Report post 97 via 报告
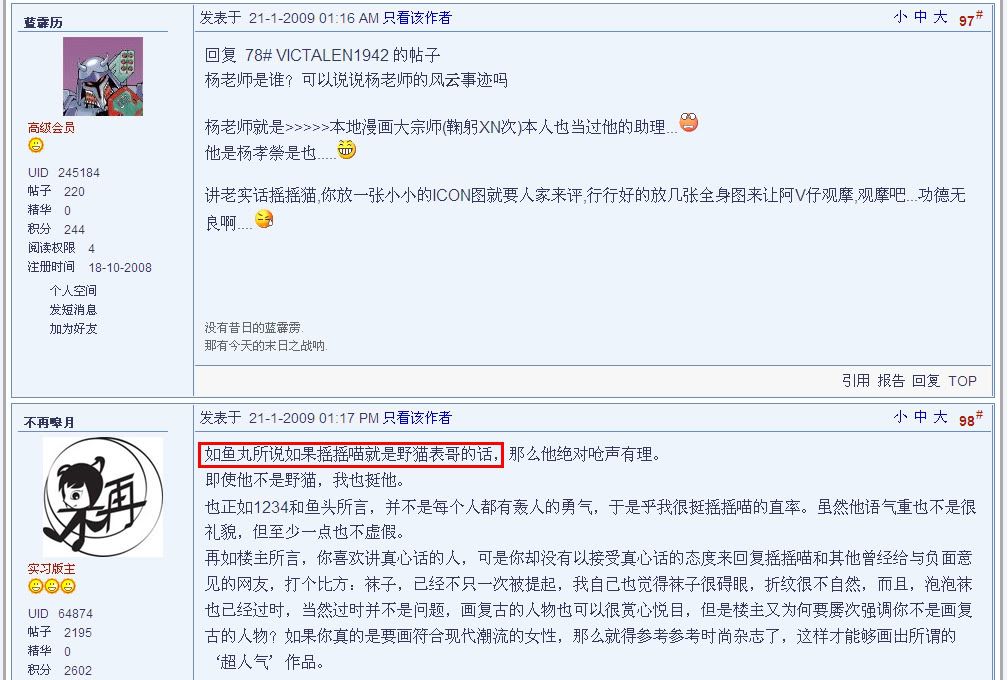The width and height of the screenshot is (1008, 680). [891, 380]
